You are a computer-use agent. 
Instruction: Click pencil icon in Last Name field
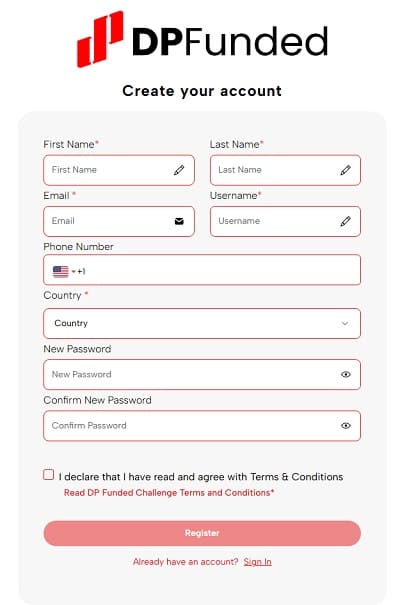point(345,170)
